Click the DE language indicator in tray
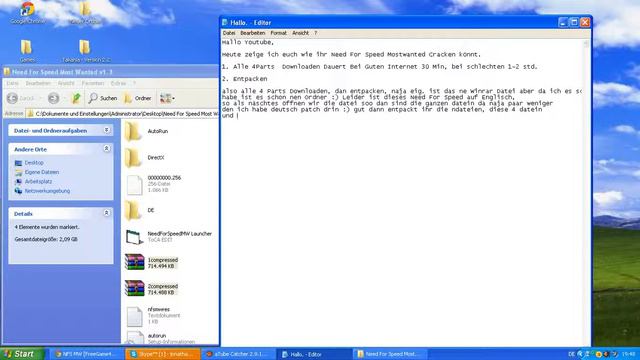 coord(571,354)
